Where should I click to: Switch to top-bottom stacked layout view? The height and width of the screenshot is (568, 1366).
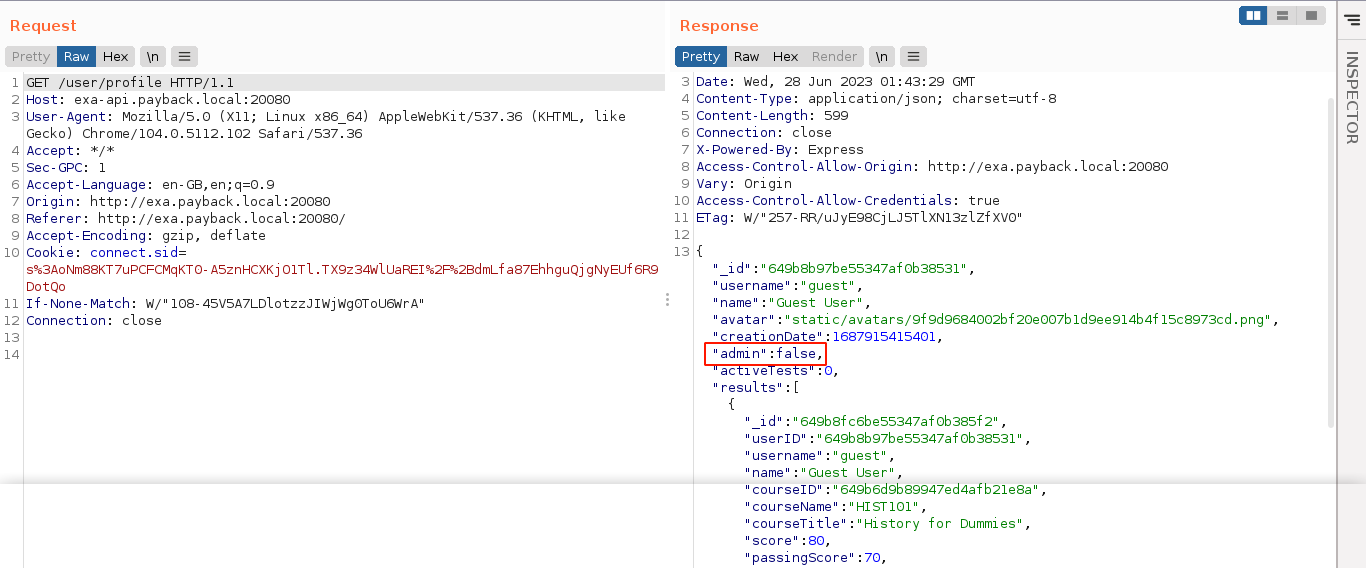[x=1281, y=15]
